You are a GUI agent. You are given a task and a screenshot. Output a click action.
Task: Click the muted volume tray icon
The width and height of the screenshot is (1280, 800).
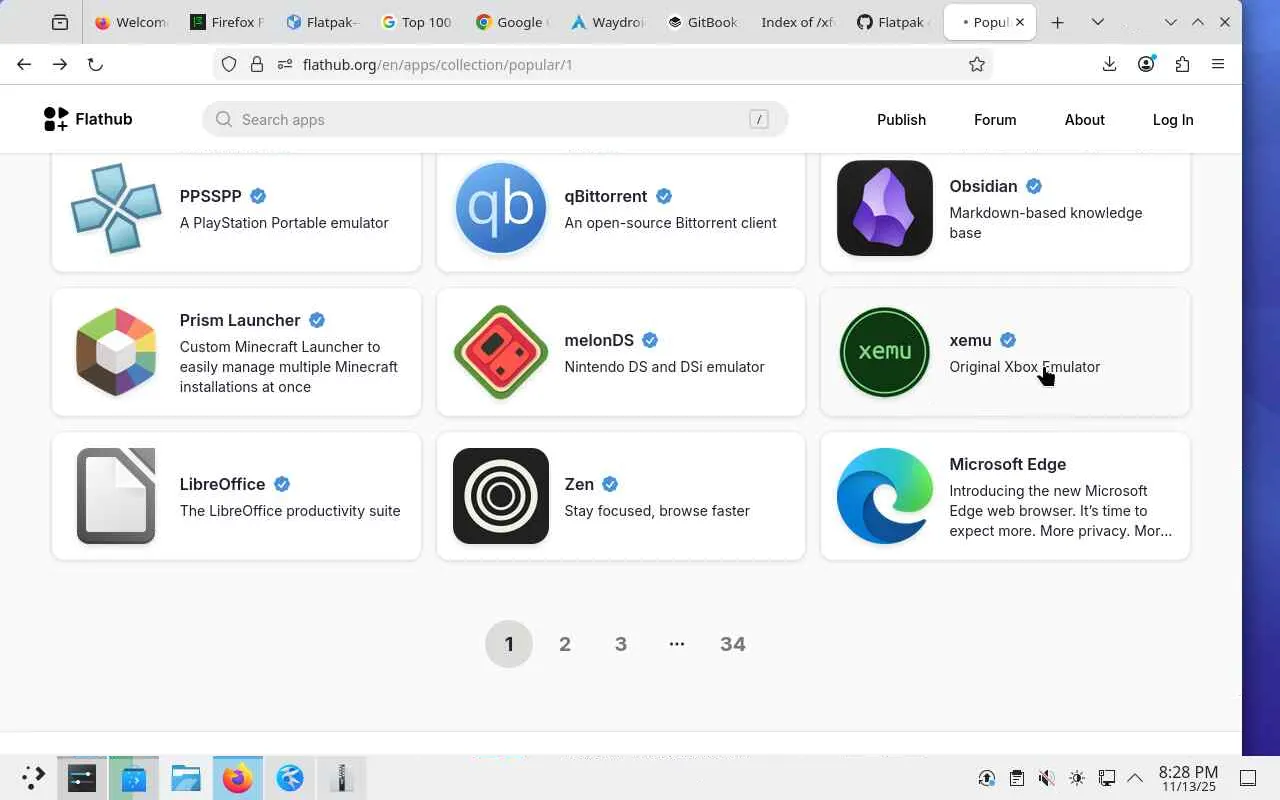click(x=1046, y=778)
